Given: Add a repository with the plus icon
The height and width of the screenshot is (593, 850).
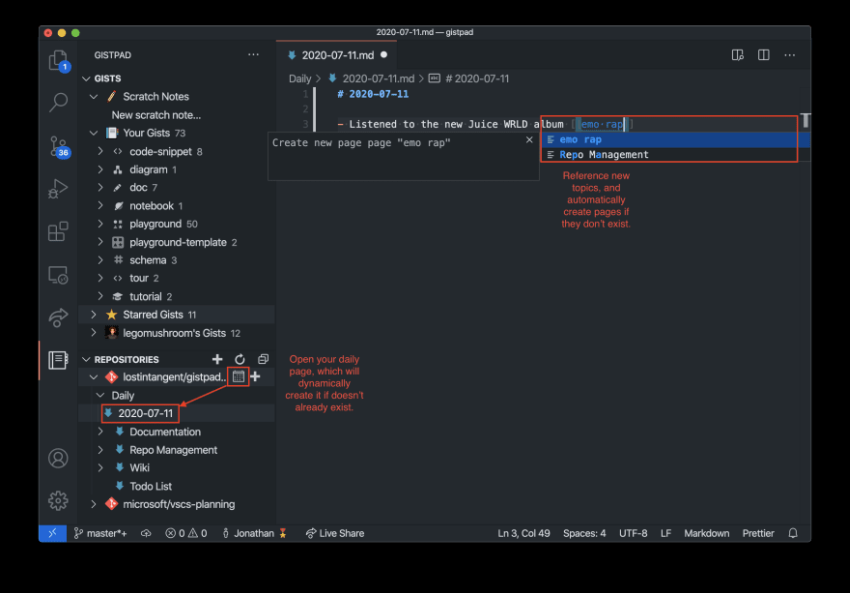Looking at the screenshot, I should (x=217, y=359).
